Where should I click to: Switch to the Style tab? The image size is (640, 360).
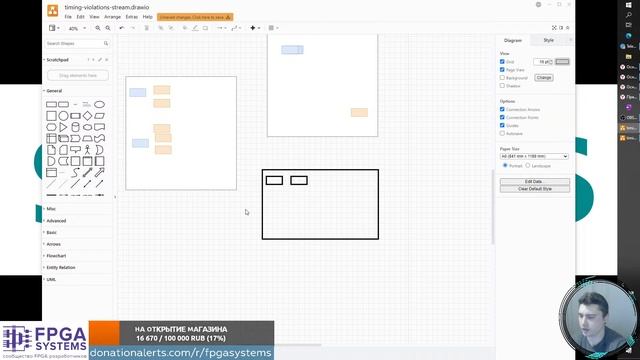pos(548,40)
